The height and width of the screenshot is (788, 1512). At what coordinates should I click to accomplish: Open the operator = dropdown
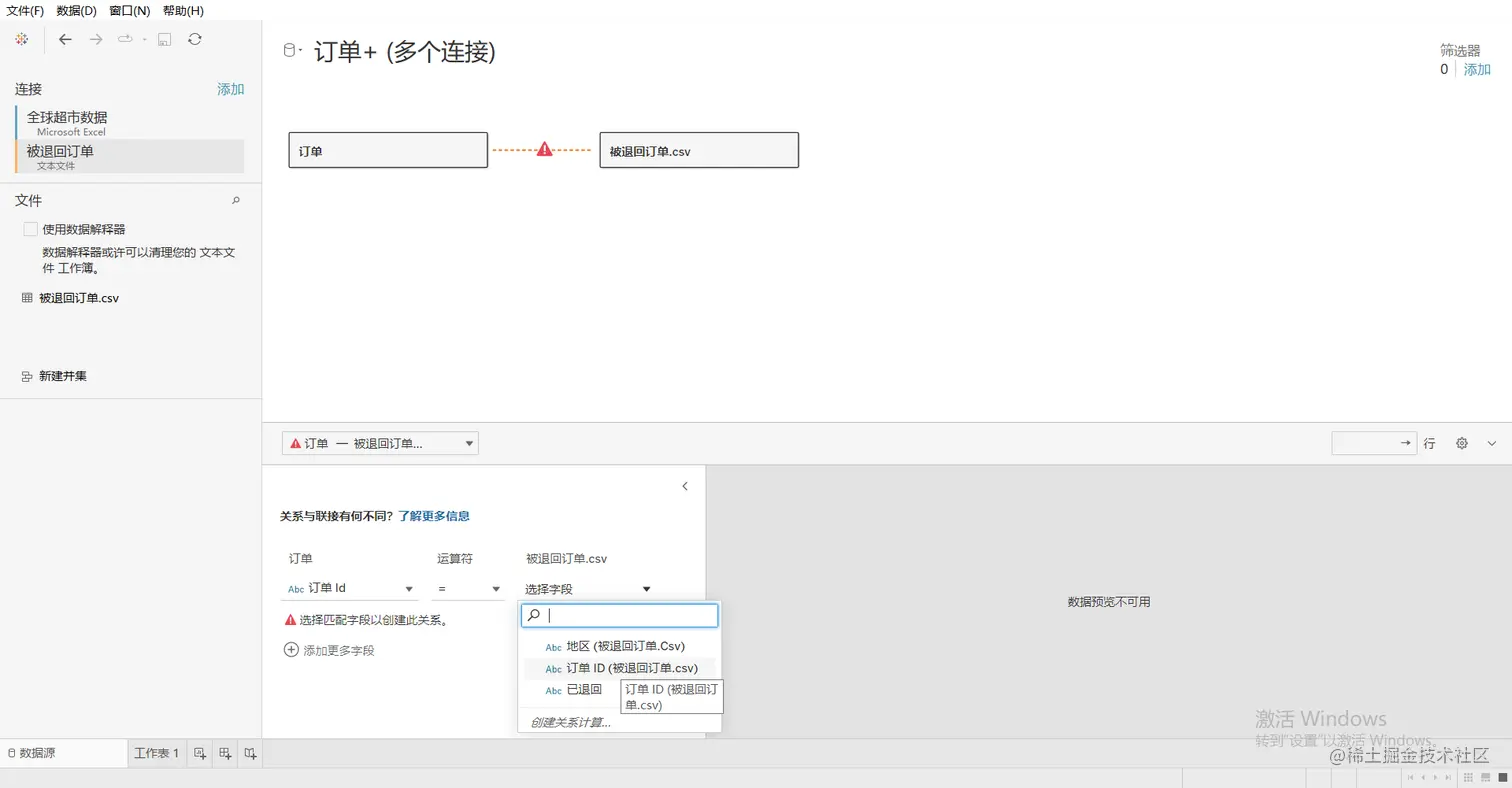coord(469,589)
